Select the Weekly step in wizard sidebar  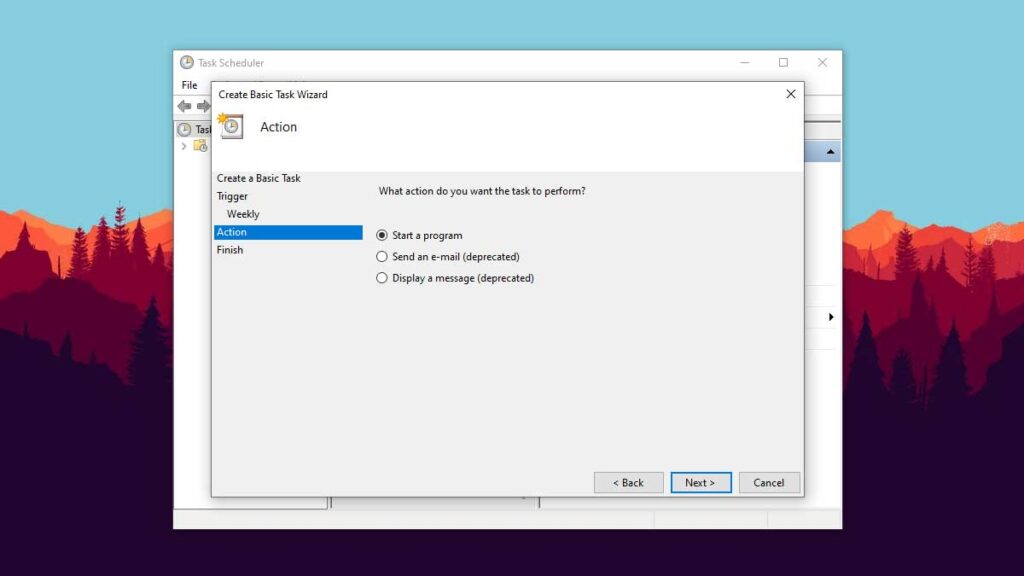(x=243, y=214)
